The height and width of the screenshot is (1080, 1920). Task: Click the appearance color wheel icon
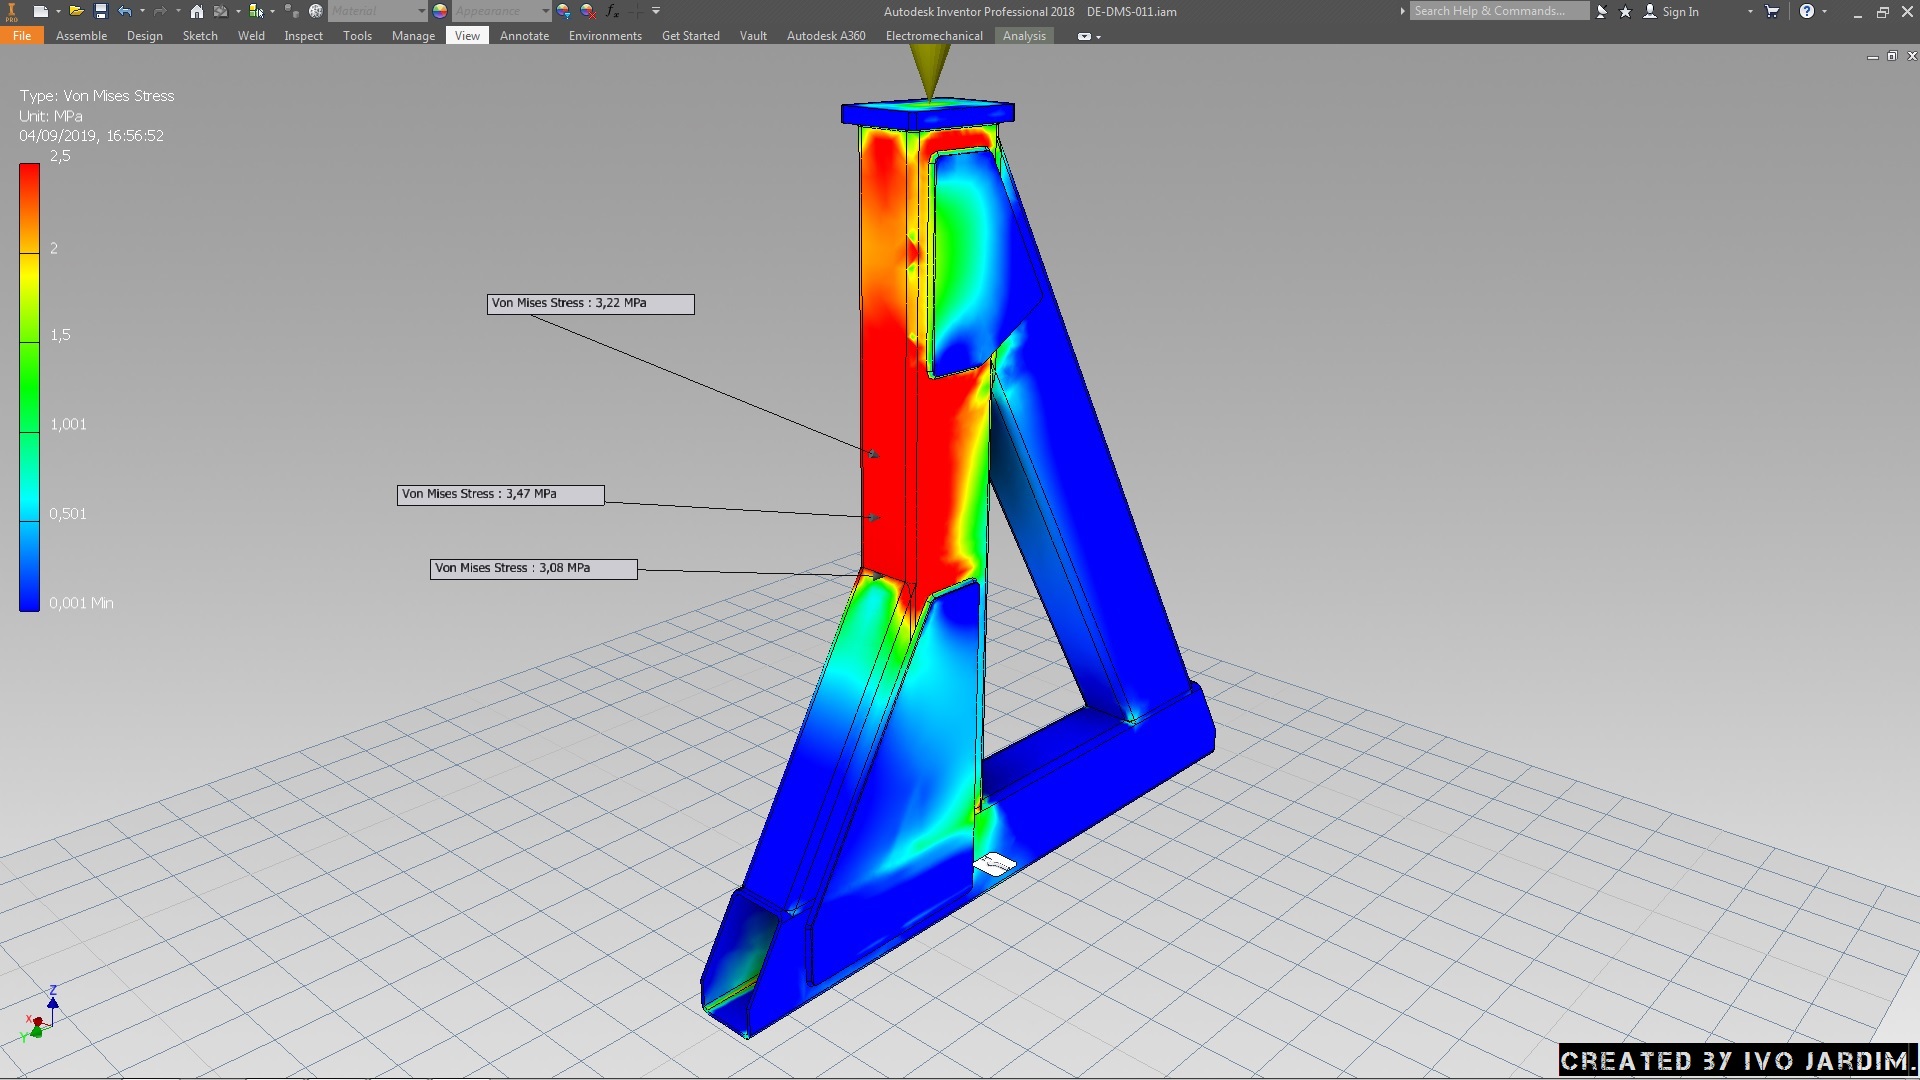(440, 11)
